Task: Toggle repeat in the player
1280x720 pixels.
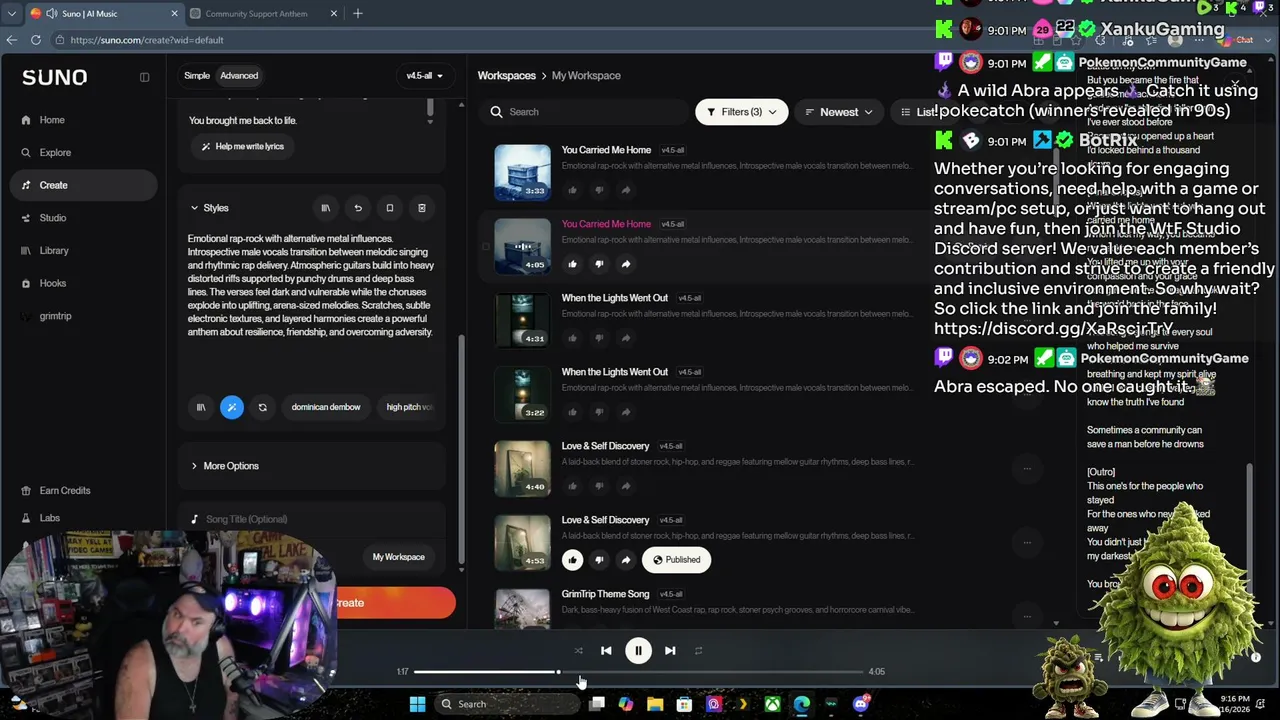Action: [x=698, y=651]
